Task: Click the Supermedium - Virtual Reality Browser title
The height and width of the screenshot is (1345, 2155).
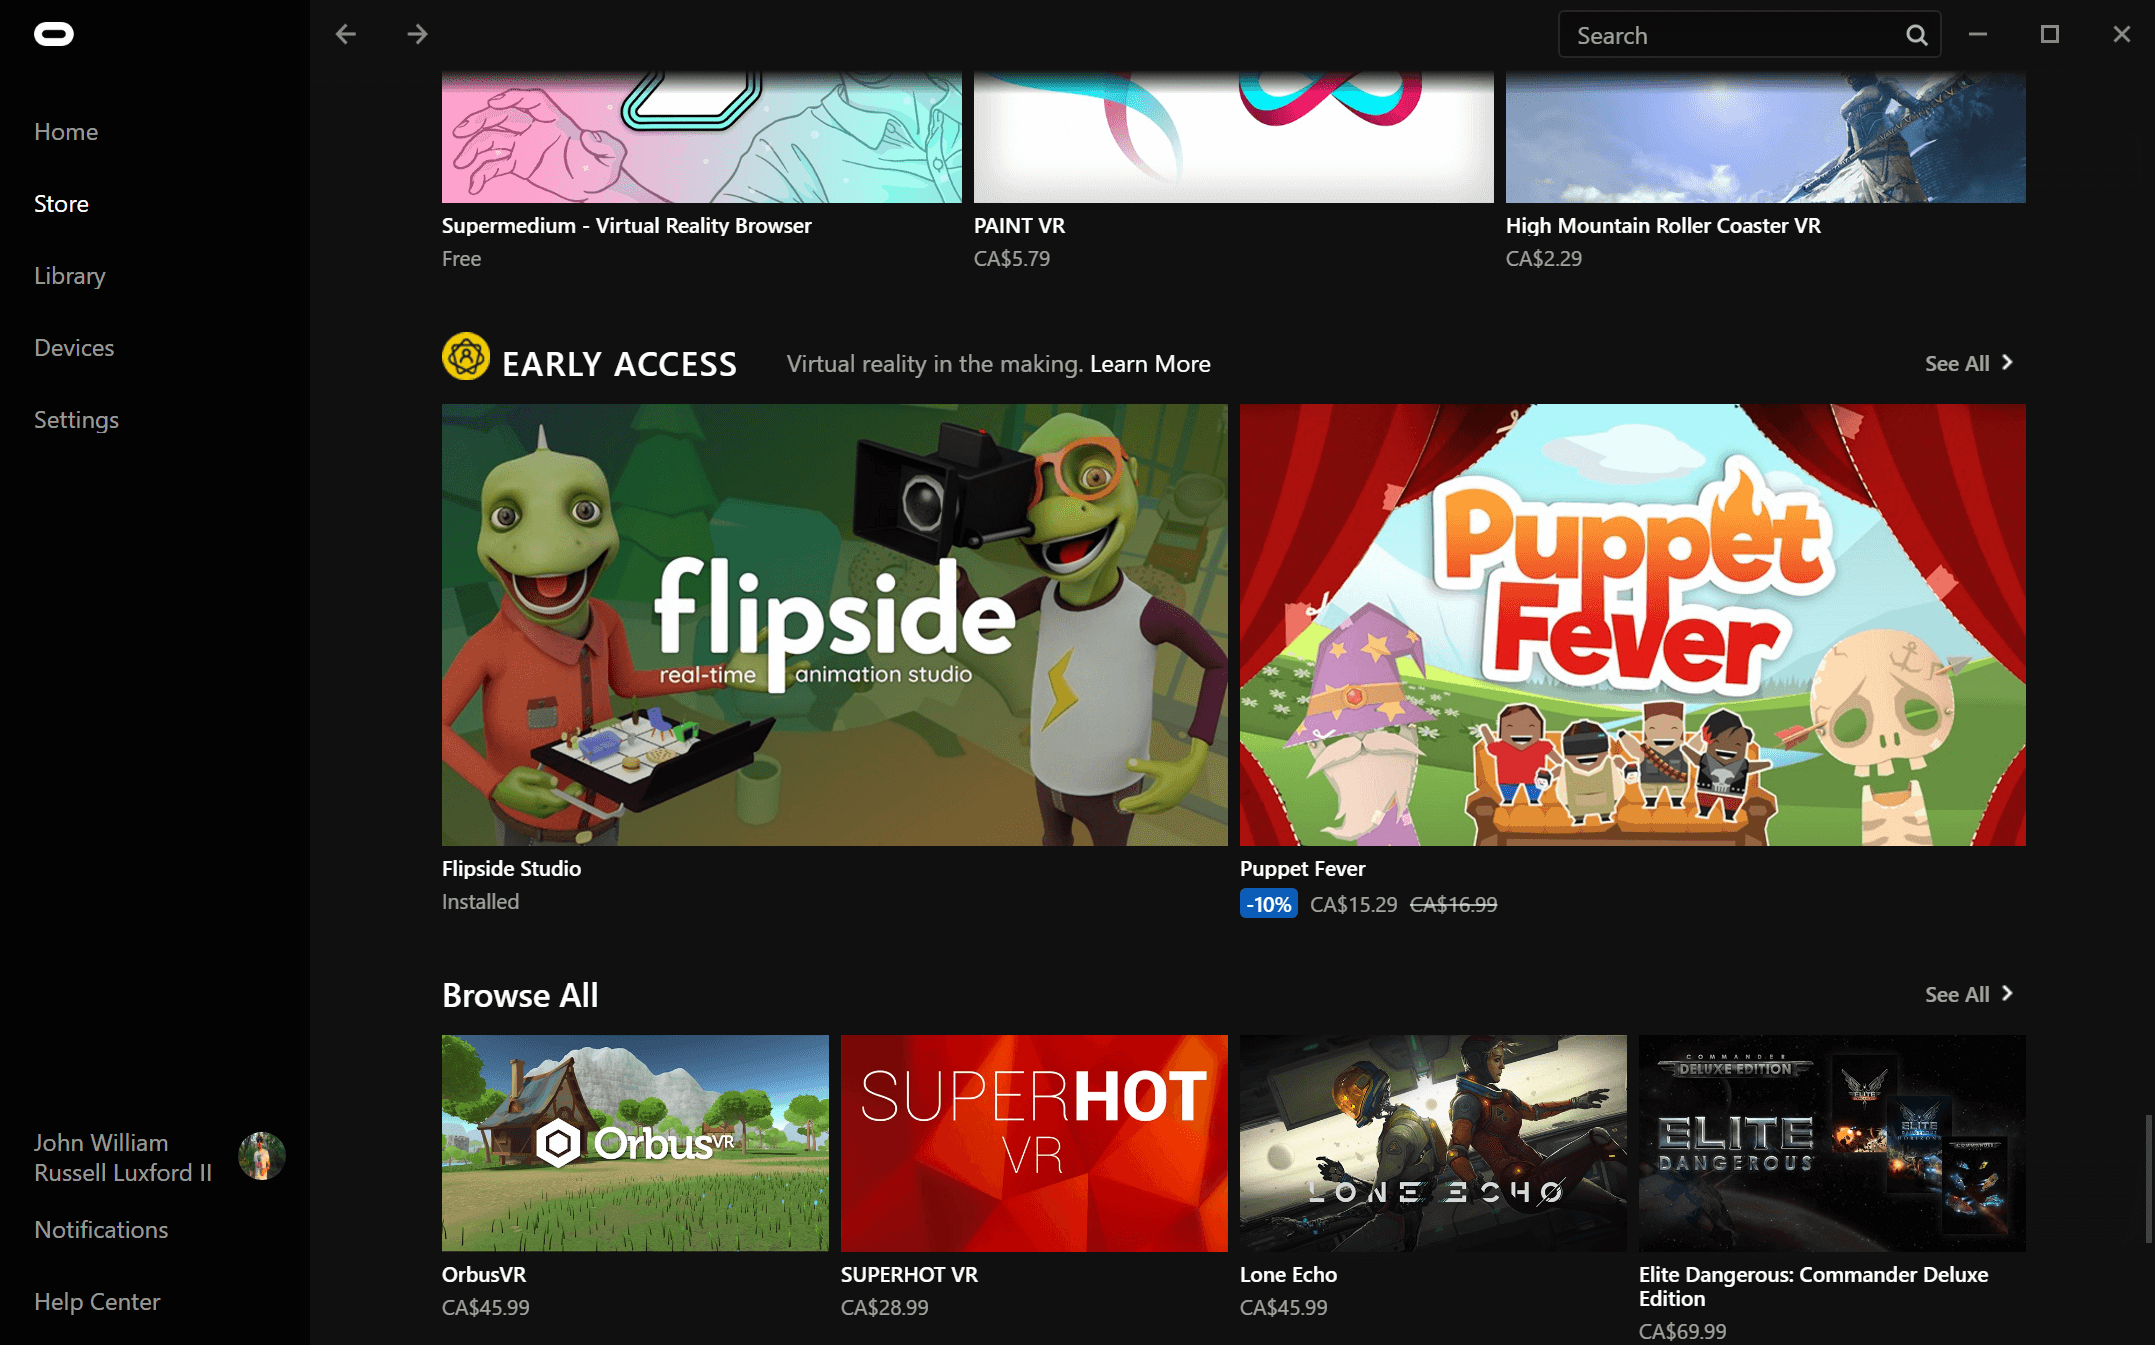Action: tap(627, 226)
